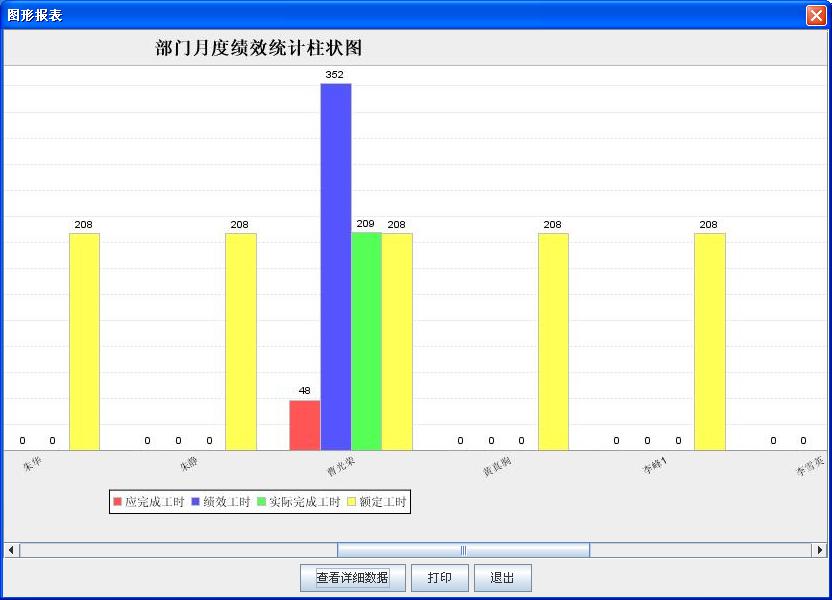Click the scrollbar left arrow

click(x=9, y=549)
